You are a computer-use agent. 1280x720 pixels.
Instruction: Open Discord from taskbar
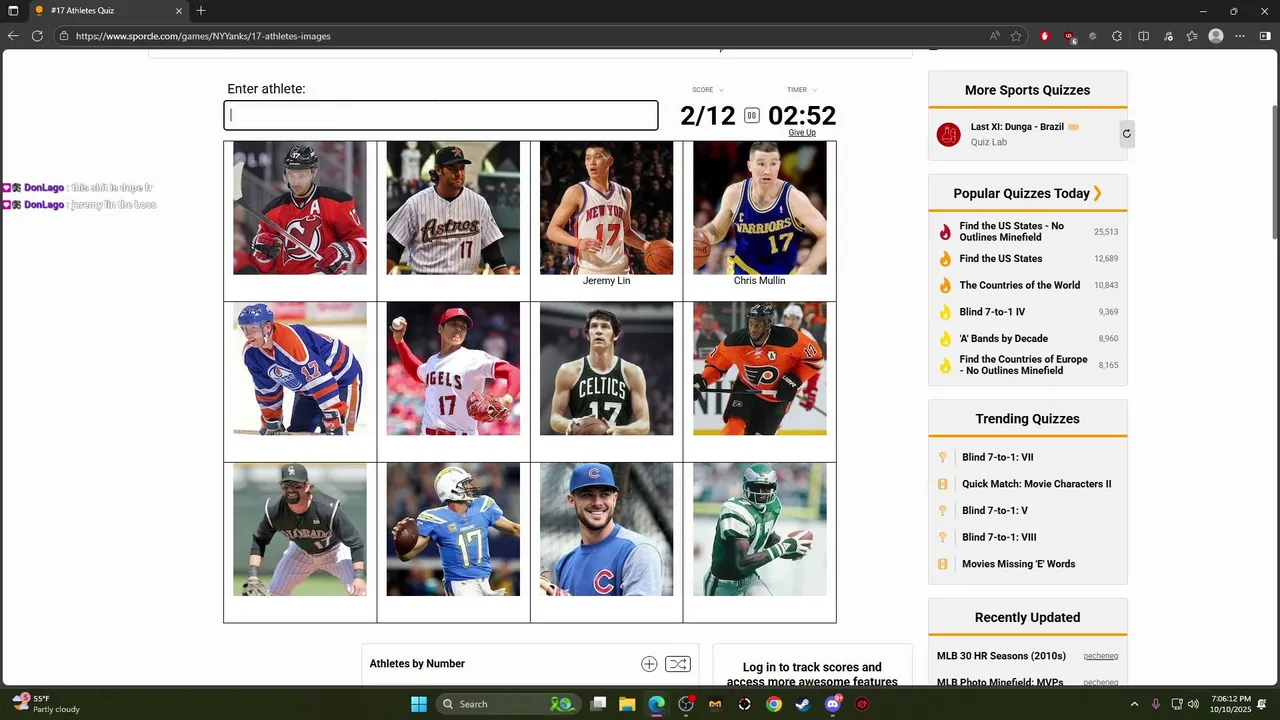[x=833, y=704]
